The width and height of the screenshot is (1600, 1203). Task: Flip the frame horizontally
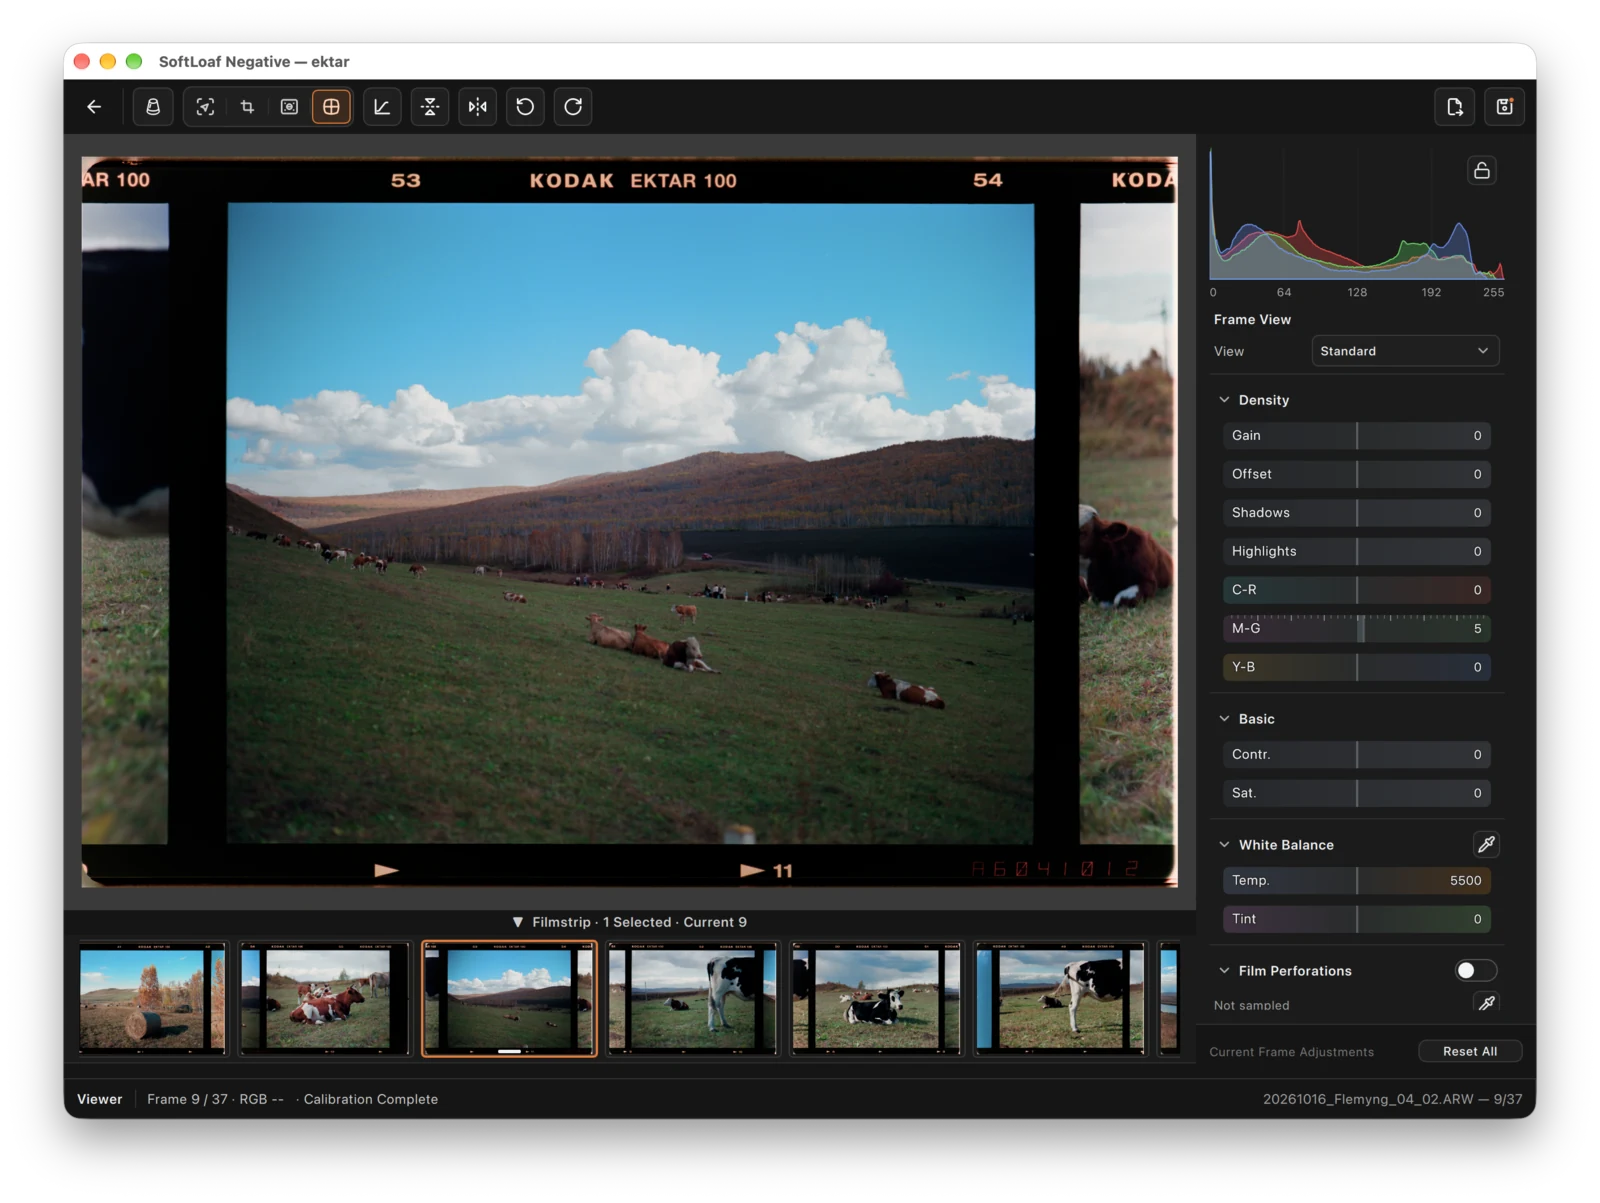478,107
